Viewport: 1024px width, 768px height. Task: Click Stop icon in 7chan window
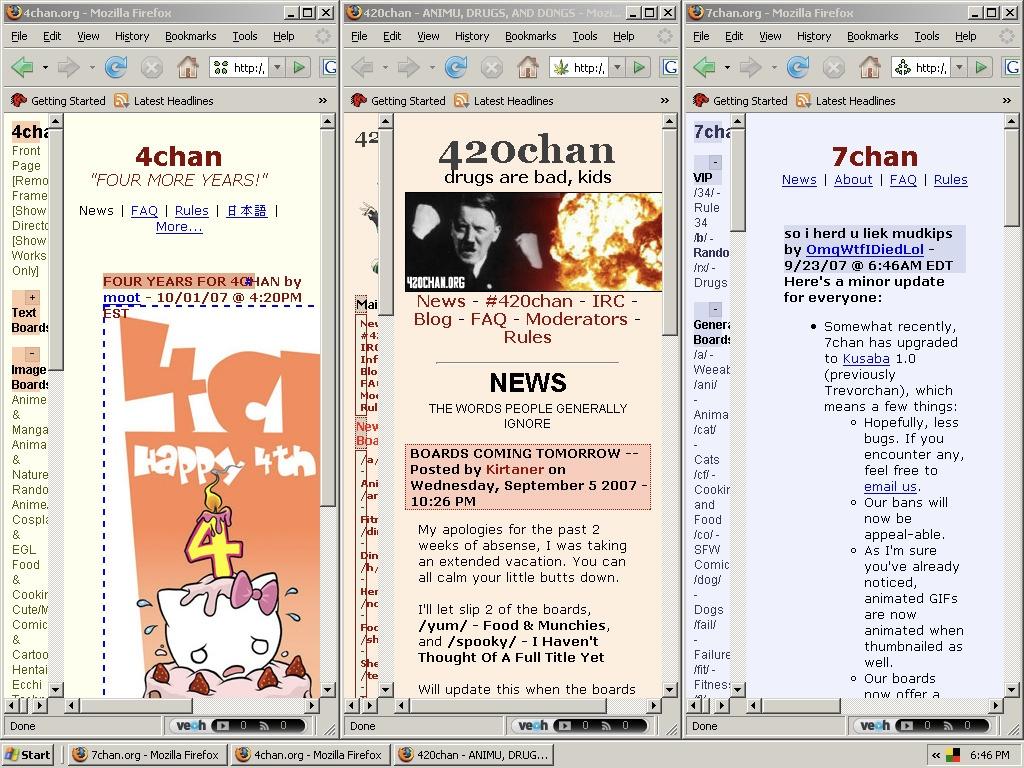(x=833, y=67)
